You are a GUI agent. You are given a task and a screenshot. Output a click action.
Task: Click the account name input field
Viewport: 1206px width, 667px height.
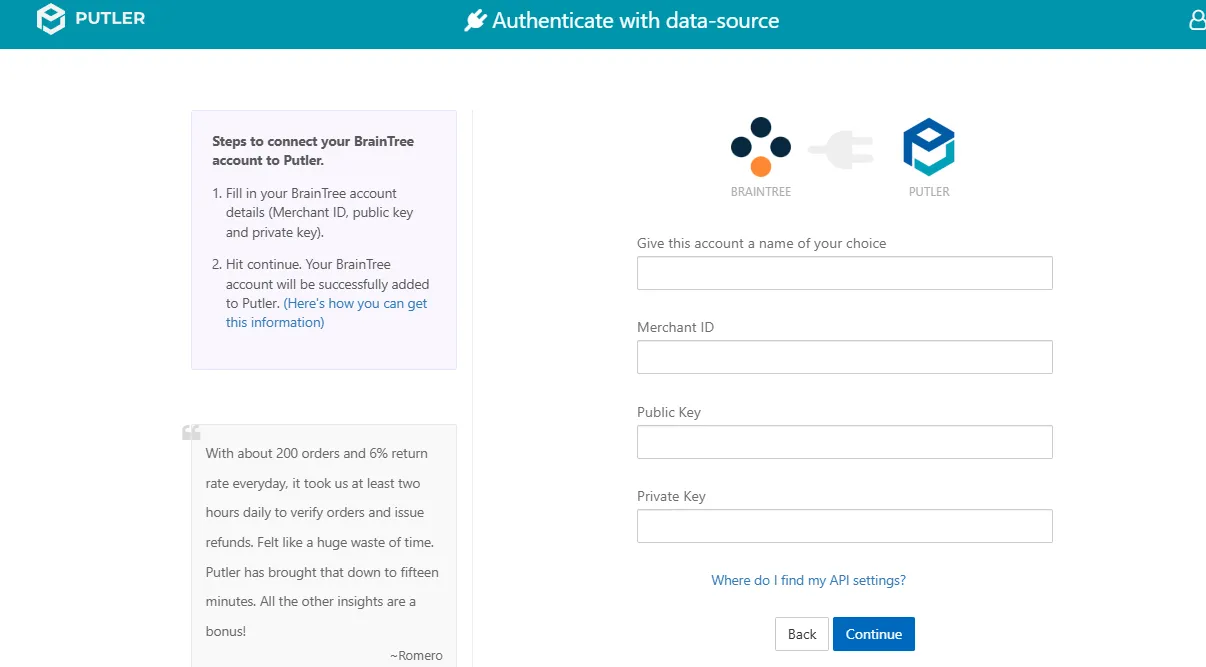pos(845,273)
